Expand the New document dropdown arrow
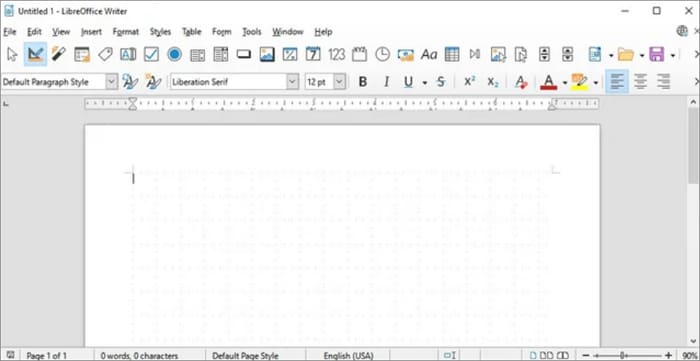 pyautogui.click(x=611, y=55)
